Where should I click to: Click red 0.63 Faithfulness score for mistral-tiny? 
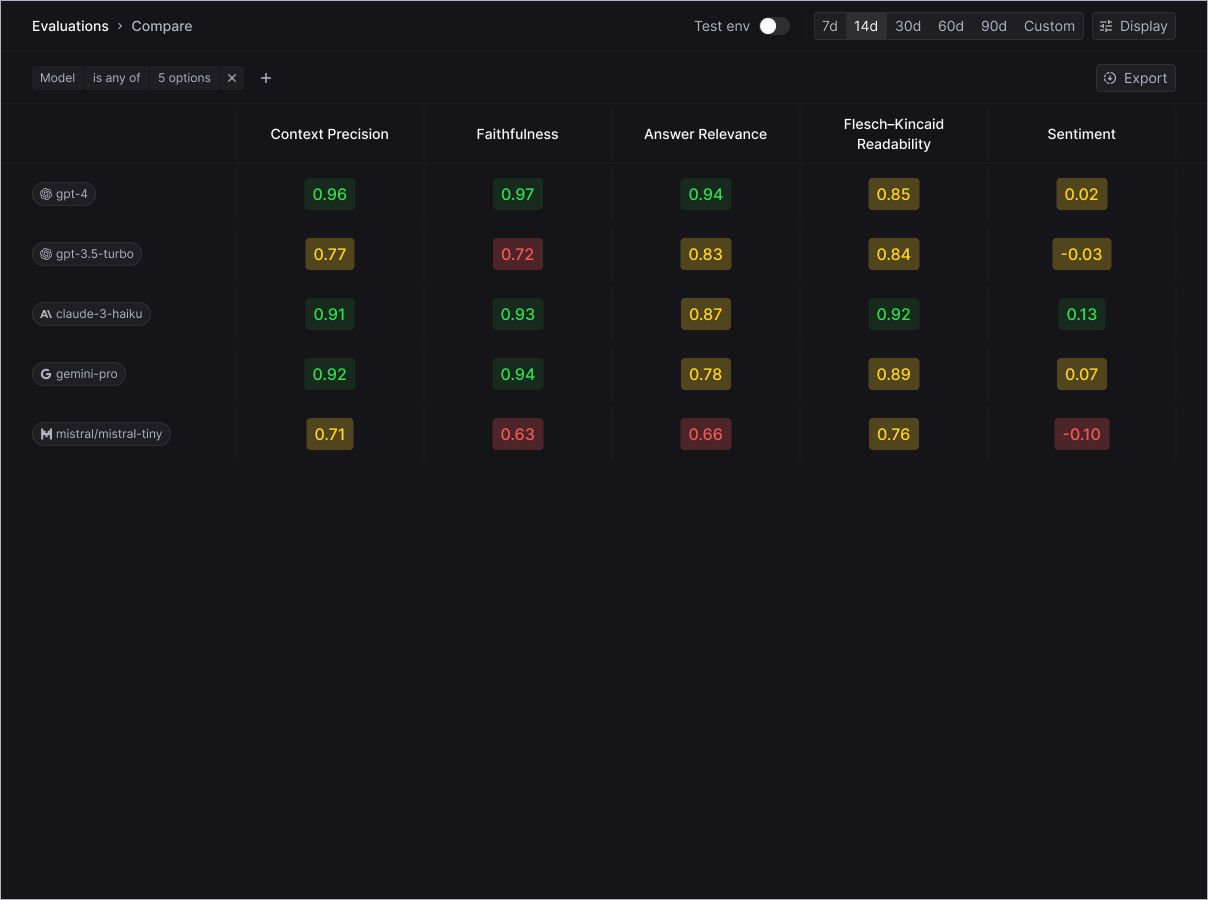[518, 434]
